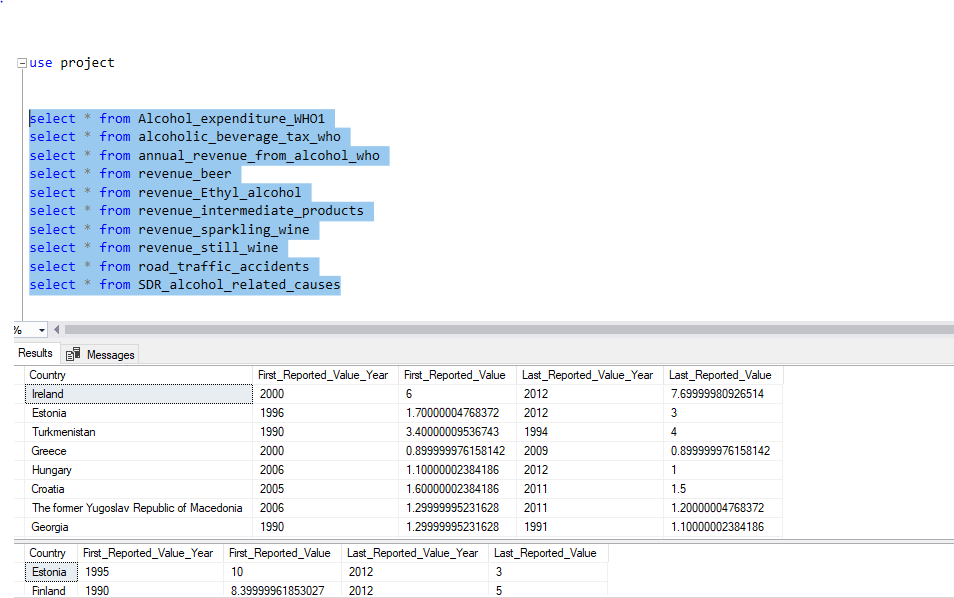Click year 1991 in Georgia row

pyautogui.click(x=590, y=527)
